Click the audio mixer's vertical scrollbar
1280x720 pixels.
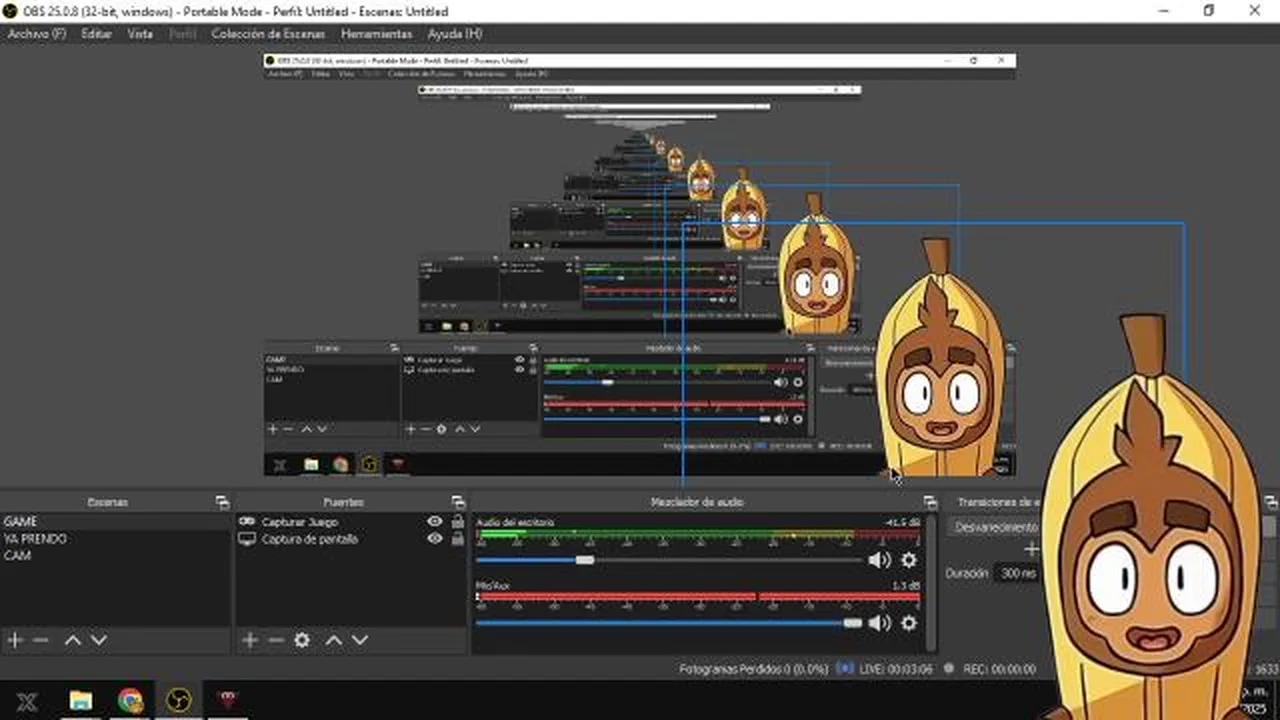point(933,583)
